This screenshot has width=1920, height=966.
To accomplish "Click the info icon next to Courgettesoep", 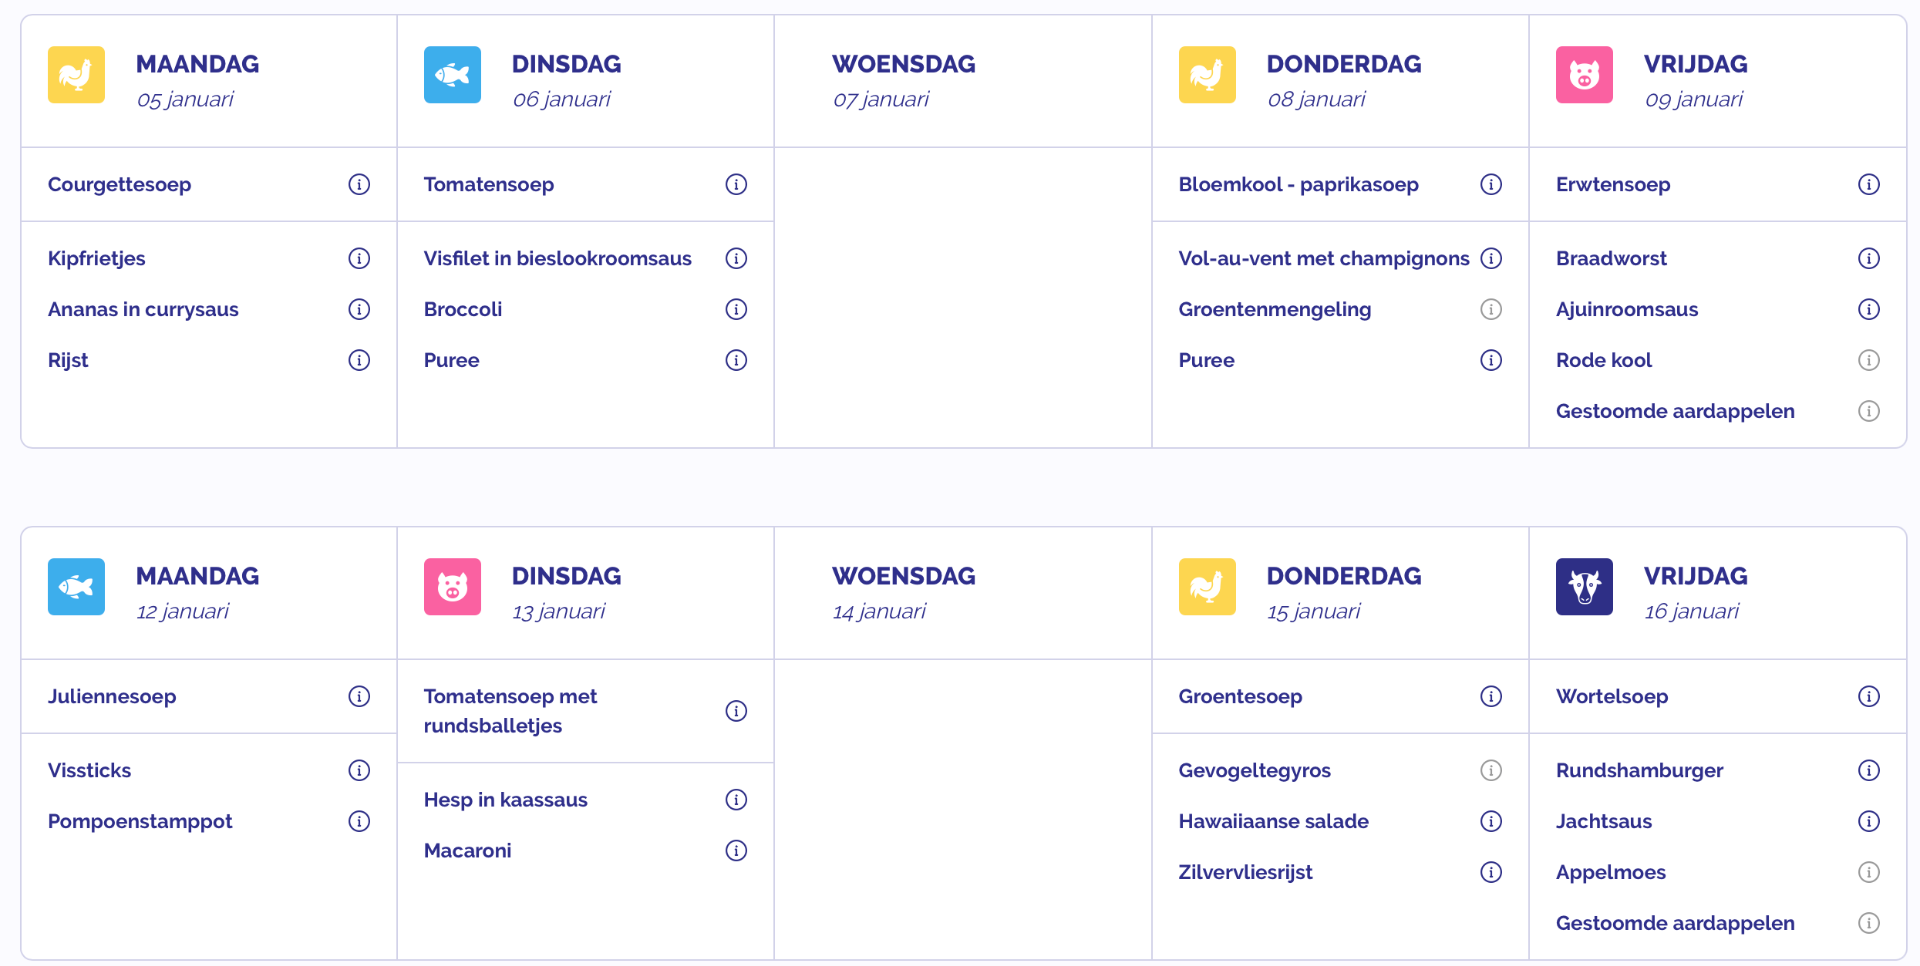I will (x=359, y=184).
